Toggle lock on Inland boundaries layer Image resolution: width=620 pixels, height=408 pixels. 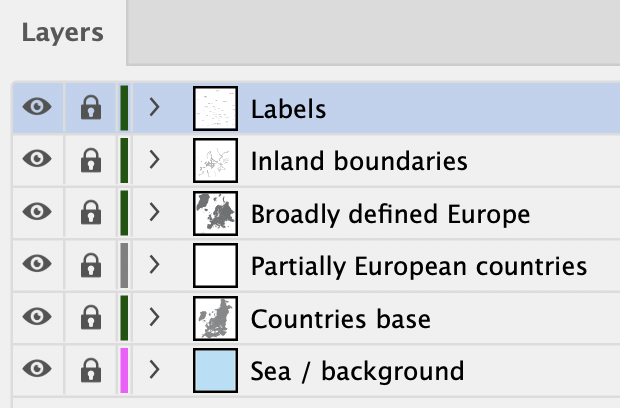click(91, 160)
